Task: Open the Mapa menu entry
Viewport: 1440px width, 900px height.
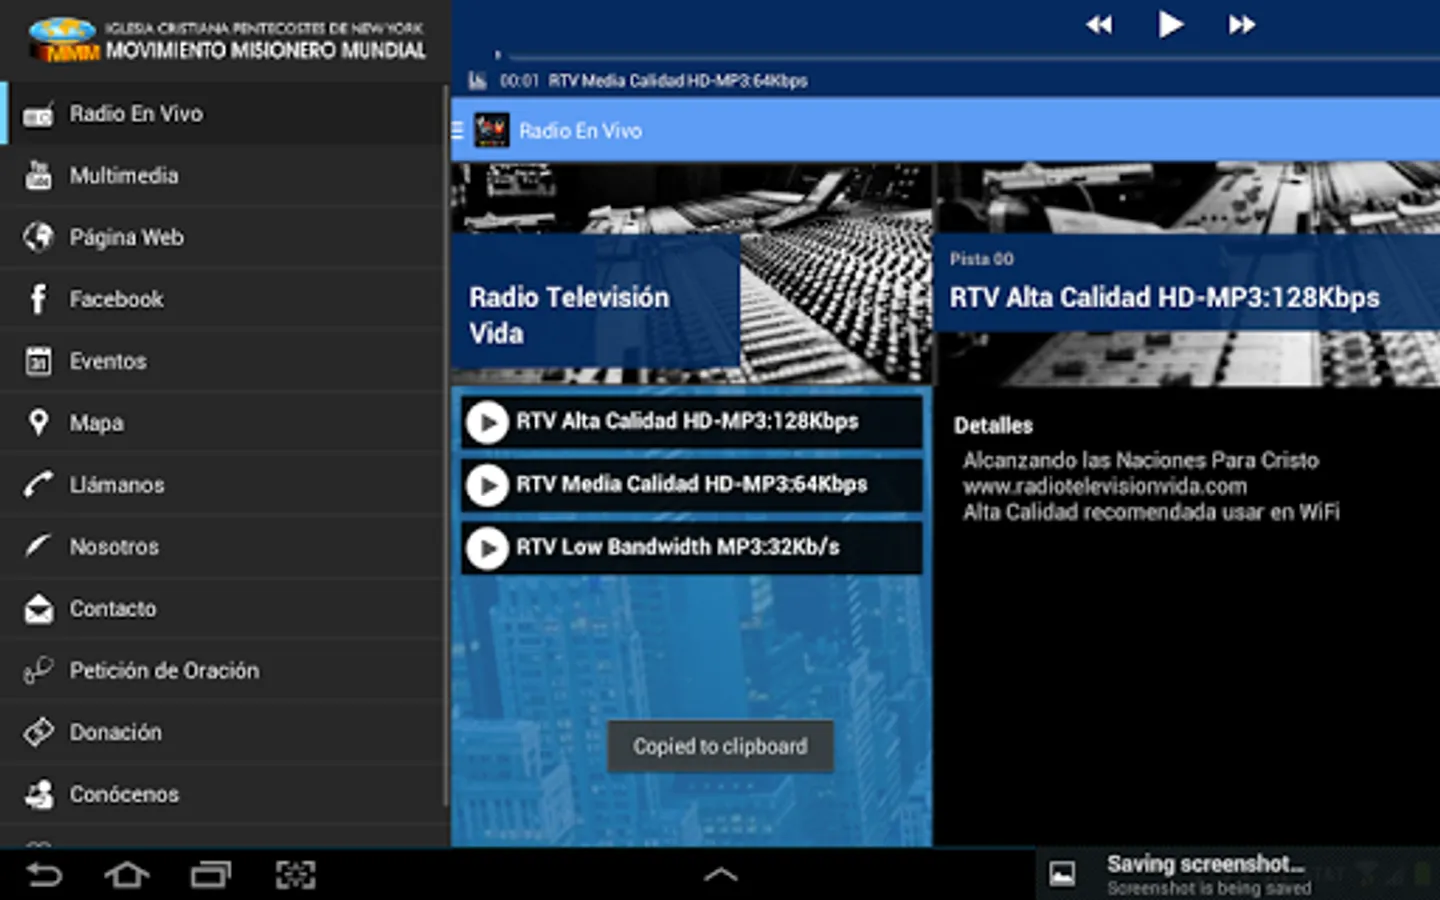Action: point(222,423)
